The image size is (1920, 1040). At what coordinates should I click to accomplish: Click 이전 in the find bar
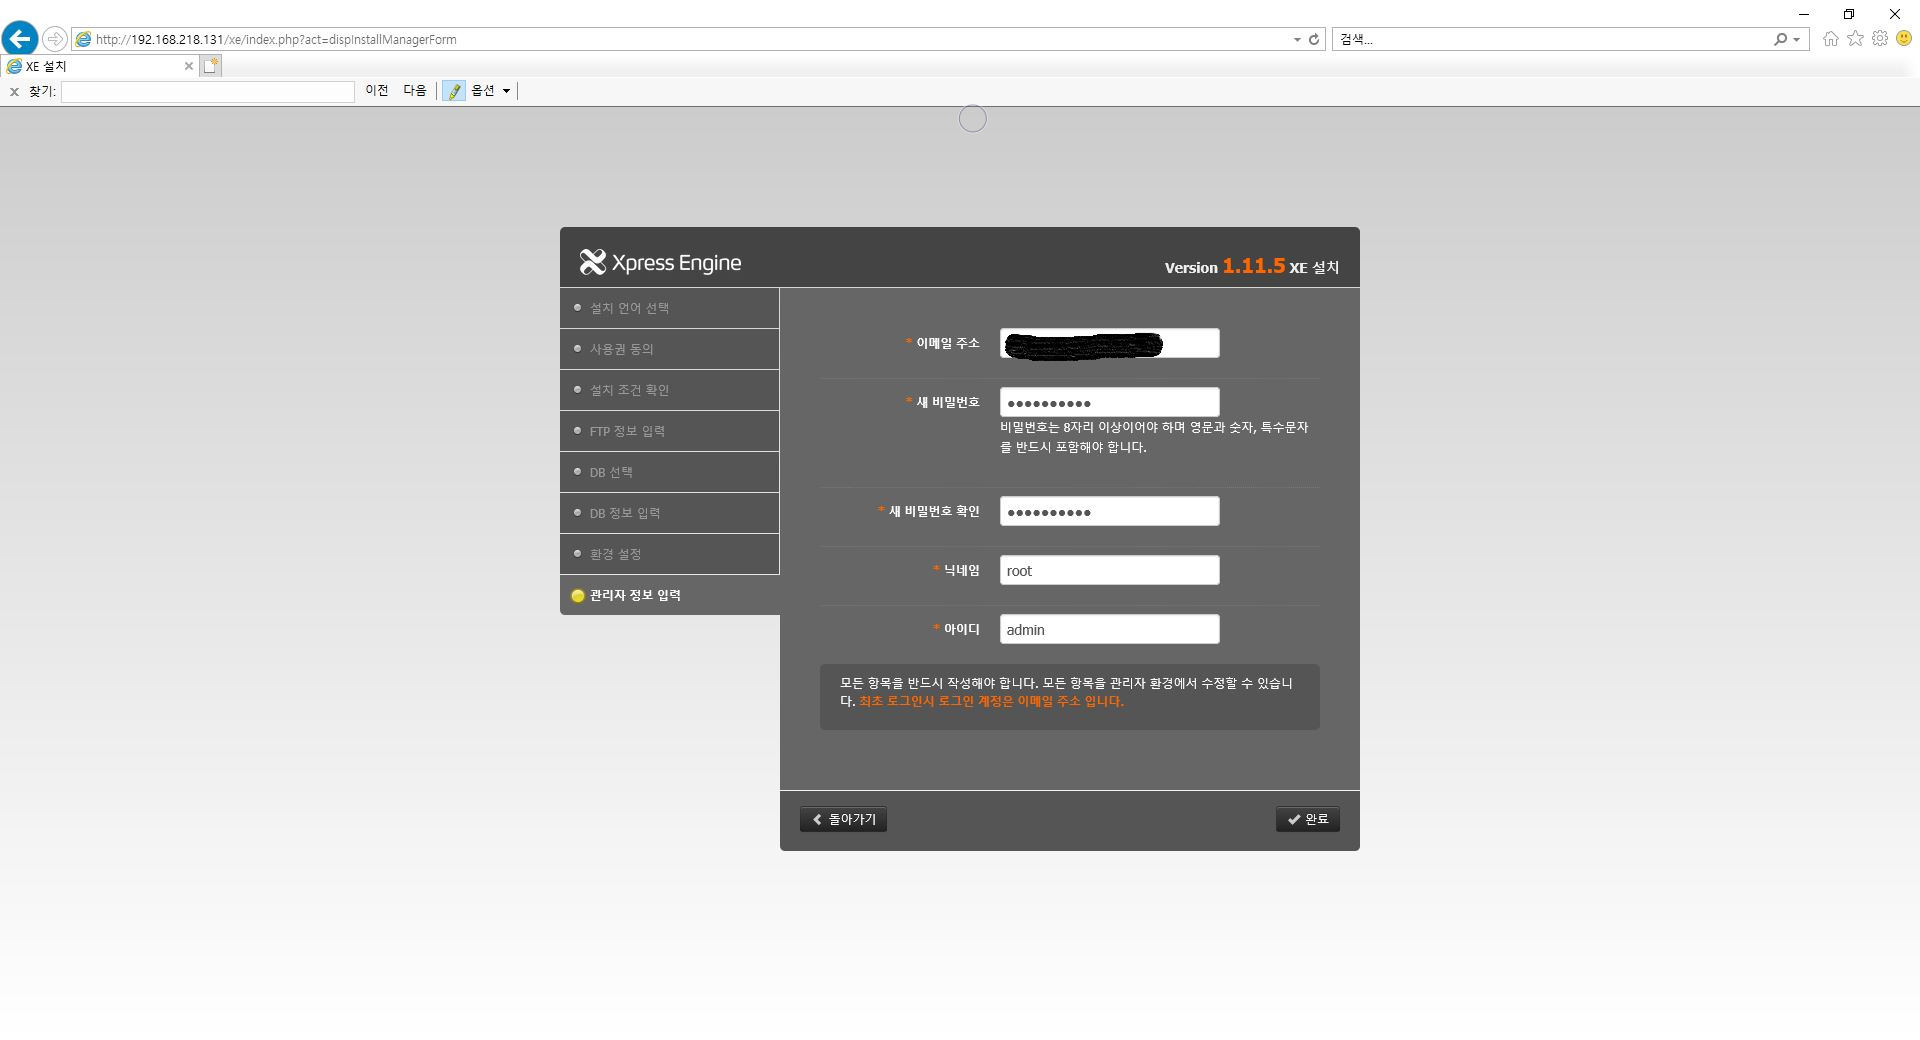376,90
